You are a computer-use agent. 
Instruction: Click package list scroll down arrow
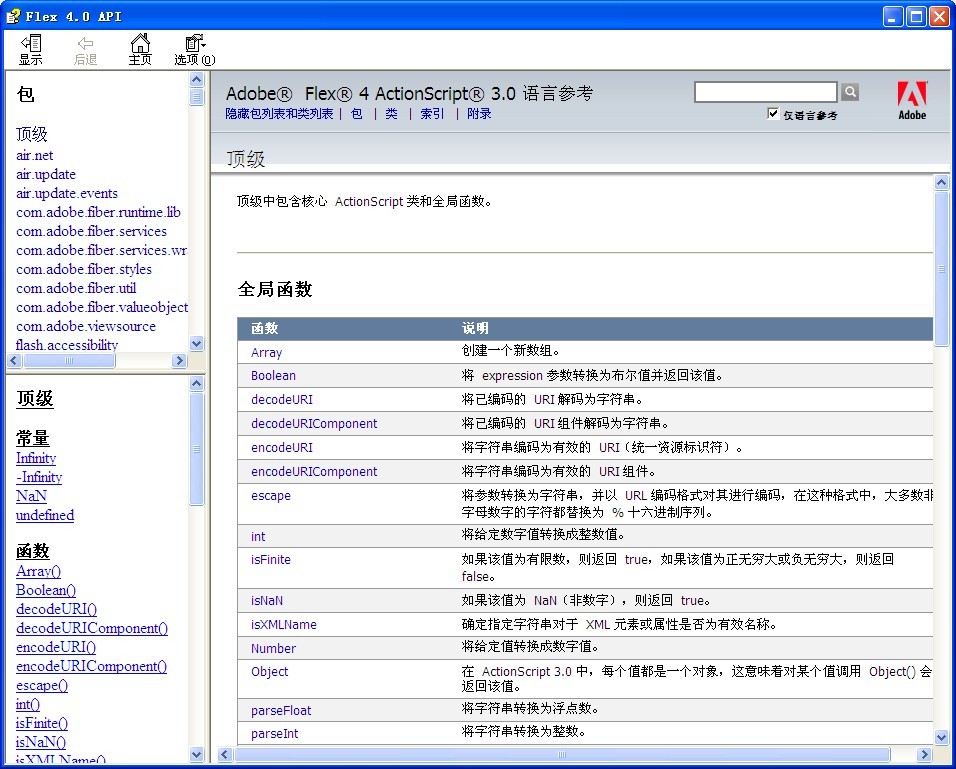pyautogui.click(x=196, y=343)
